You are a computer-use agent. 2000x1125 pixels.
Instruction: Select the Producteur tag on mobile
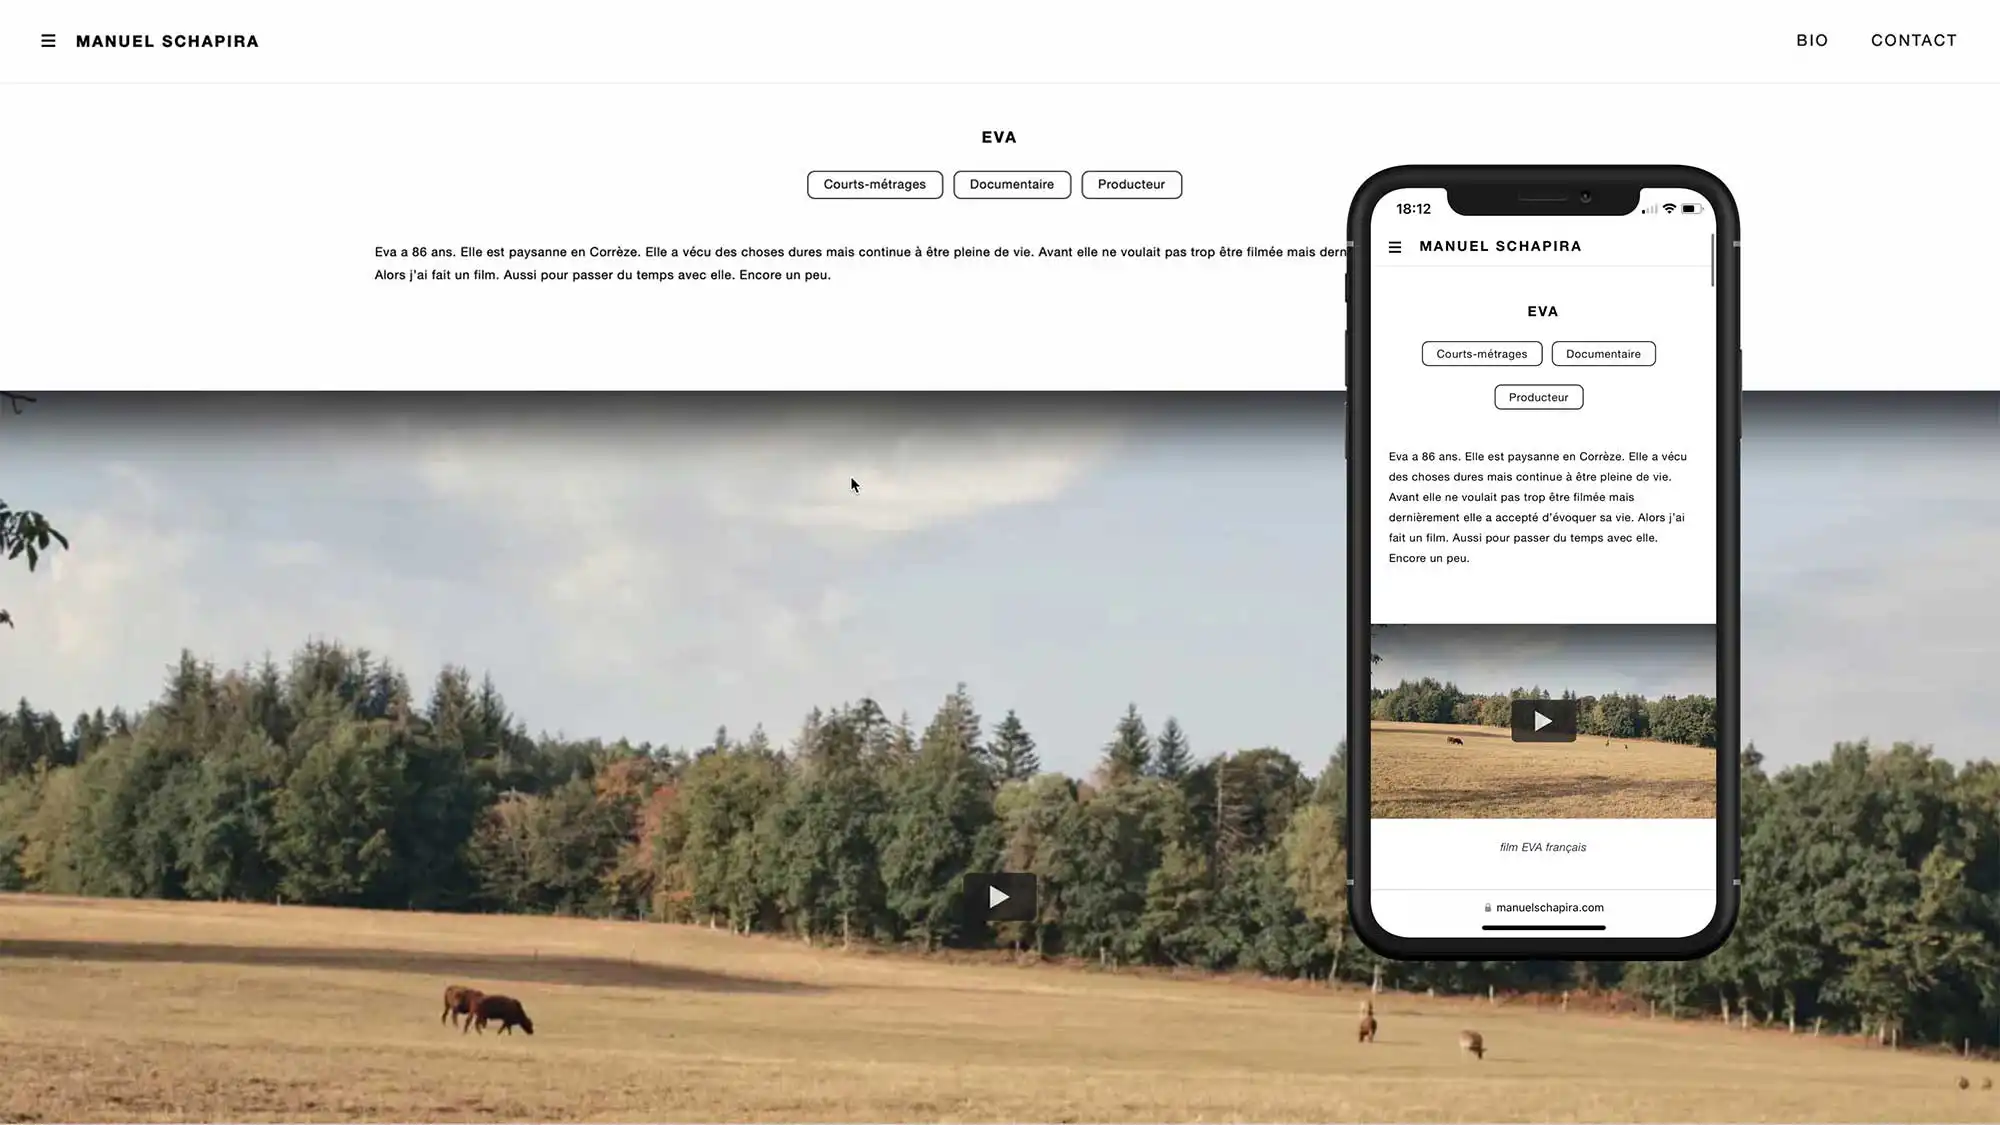1538,397
